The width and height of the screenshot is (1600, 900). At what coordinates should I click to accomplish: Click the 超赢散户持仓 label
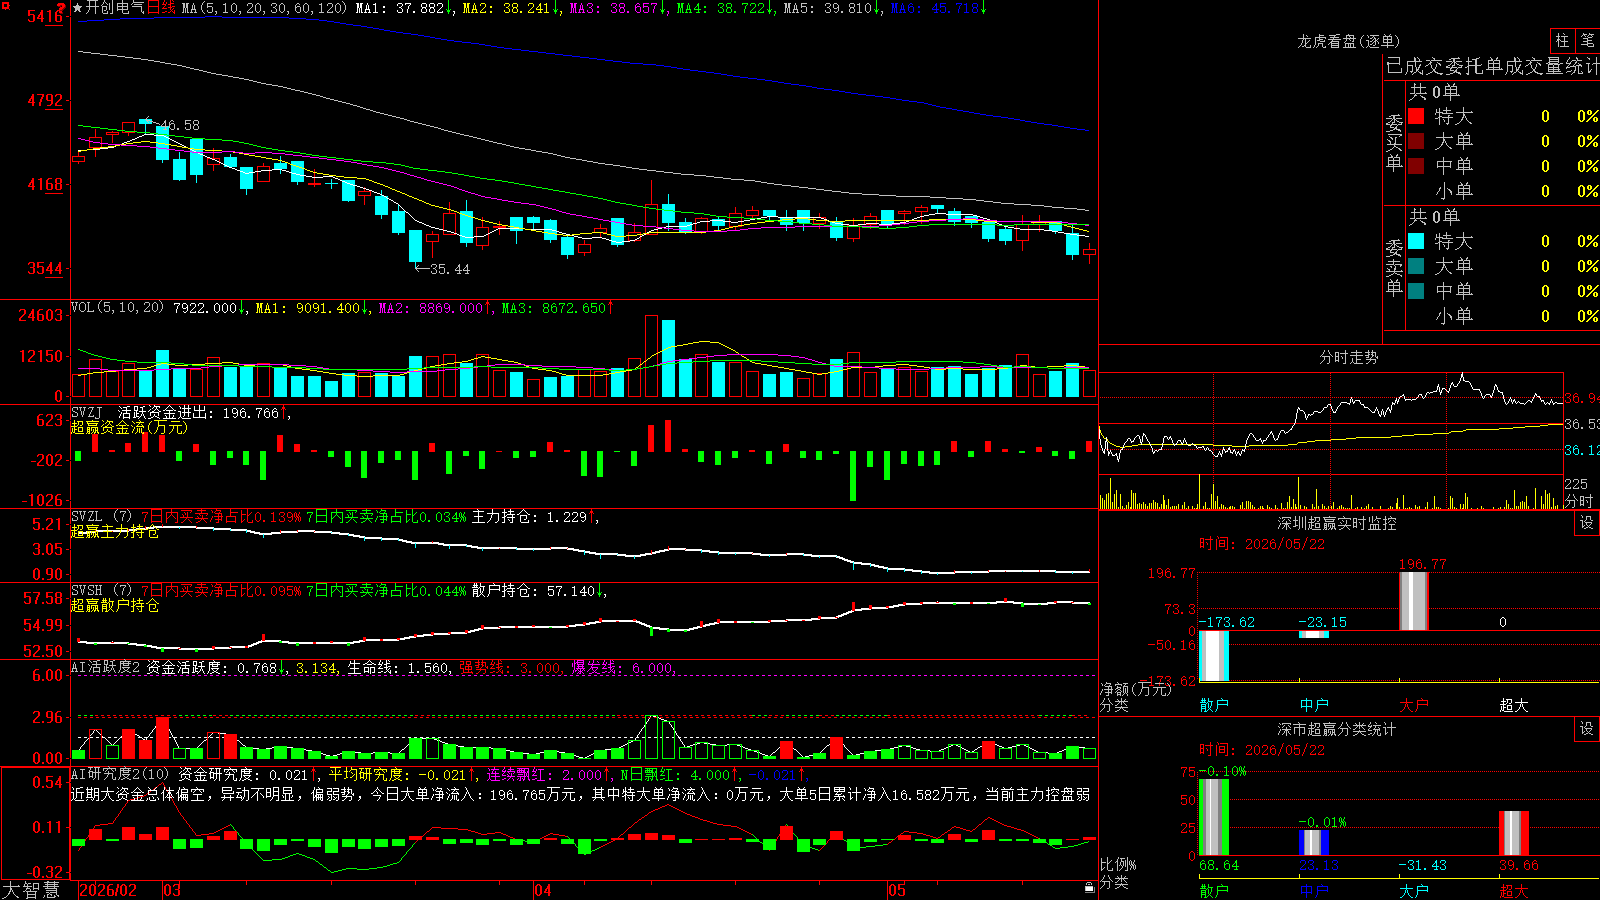point(115,605)
